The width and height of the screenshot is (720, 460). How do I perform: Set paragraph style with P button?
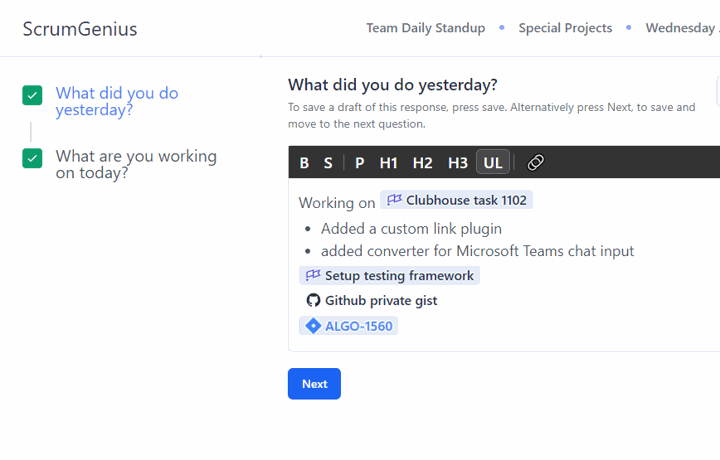point(359,163)
